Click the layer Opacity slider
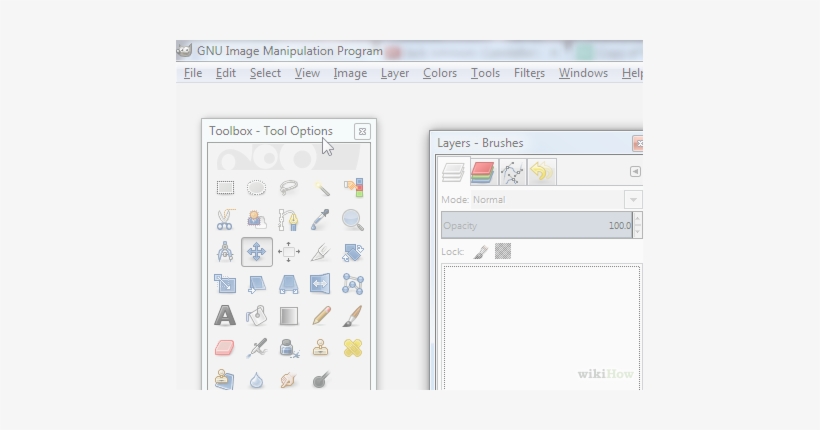The width and height of the screenshot is (820, 430). point(537,225)
